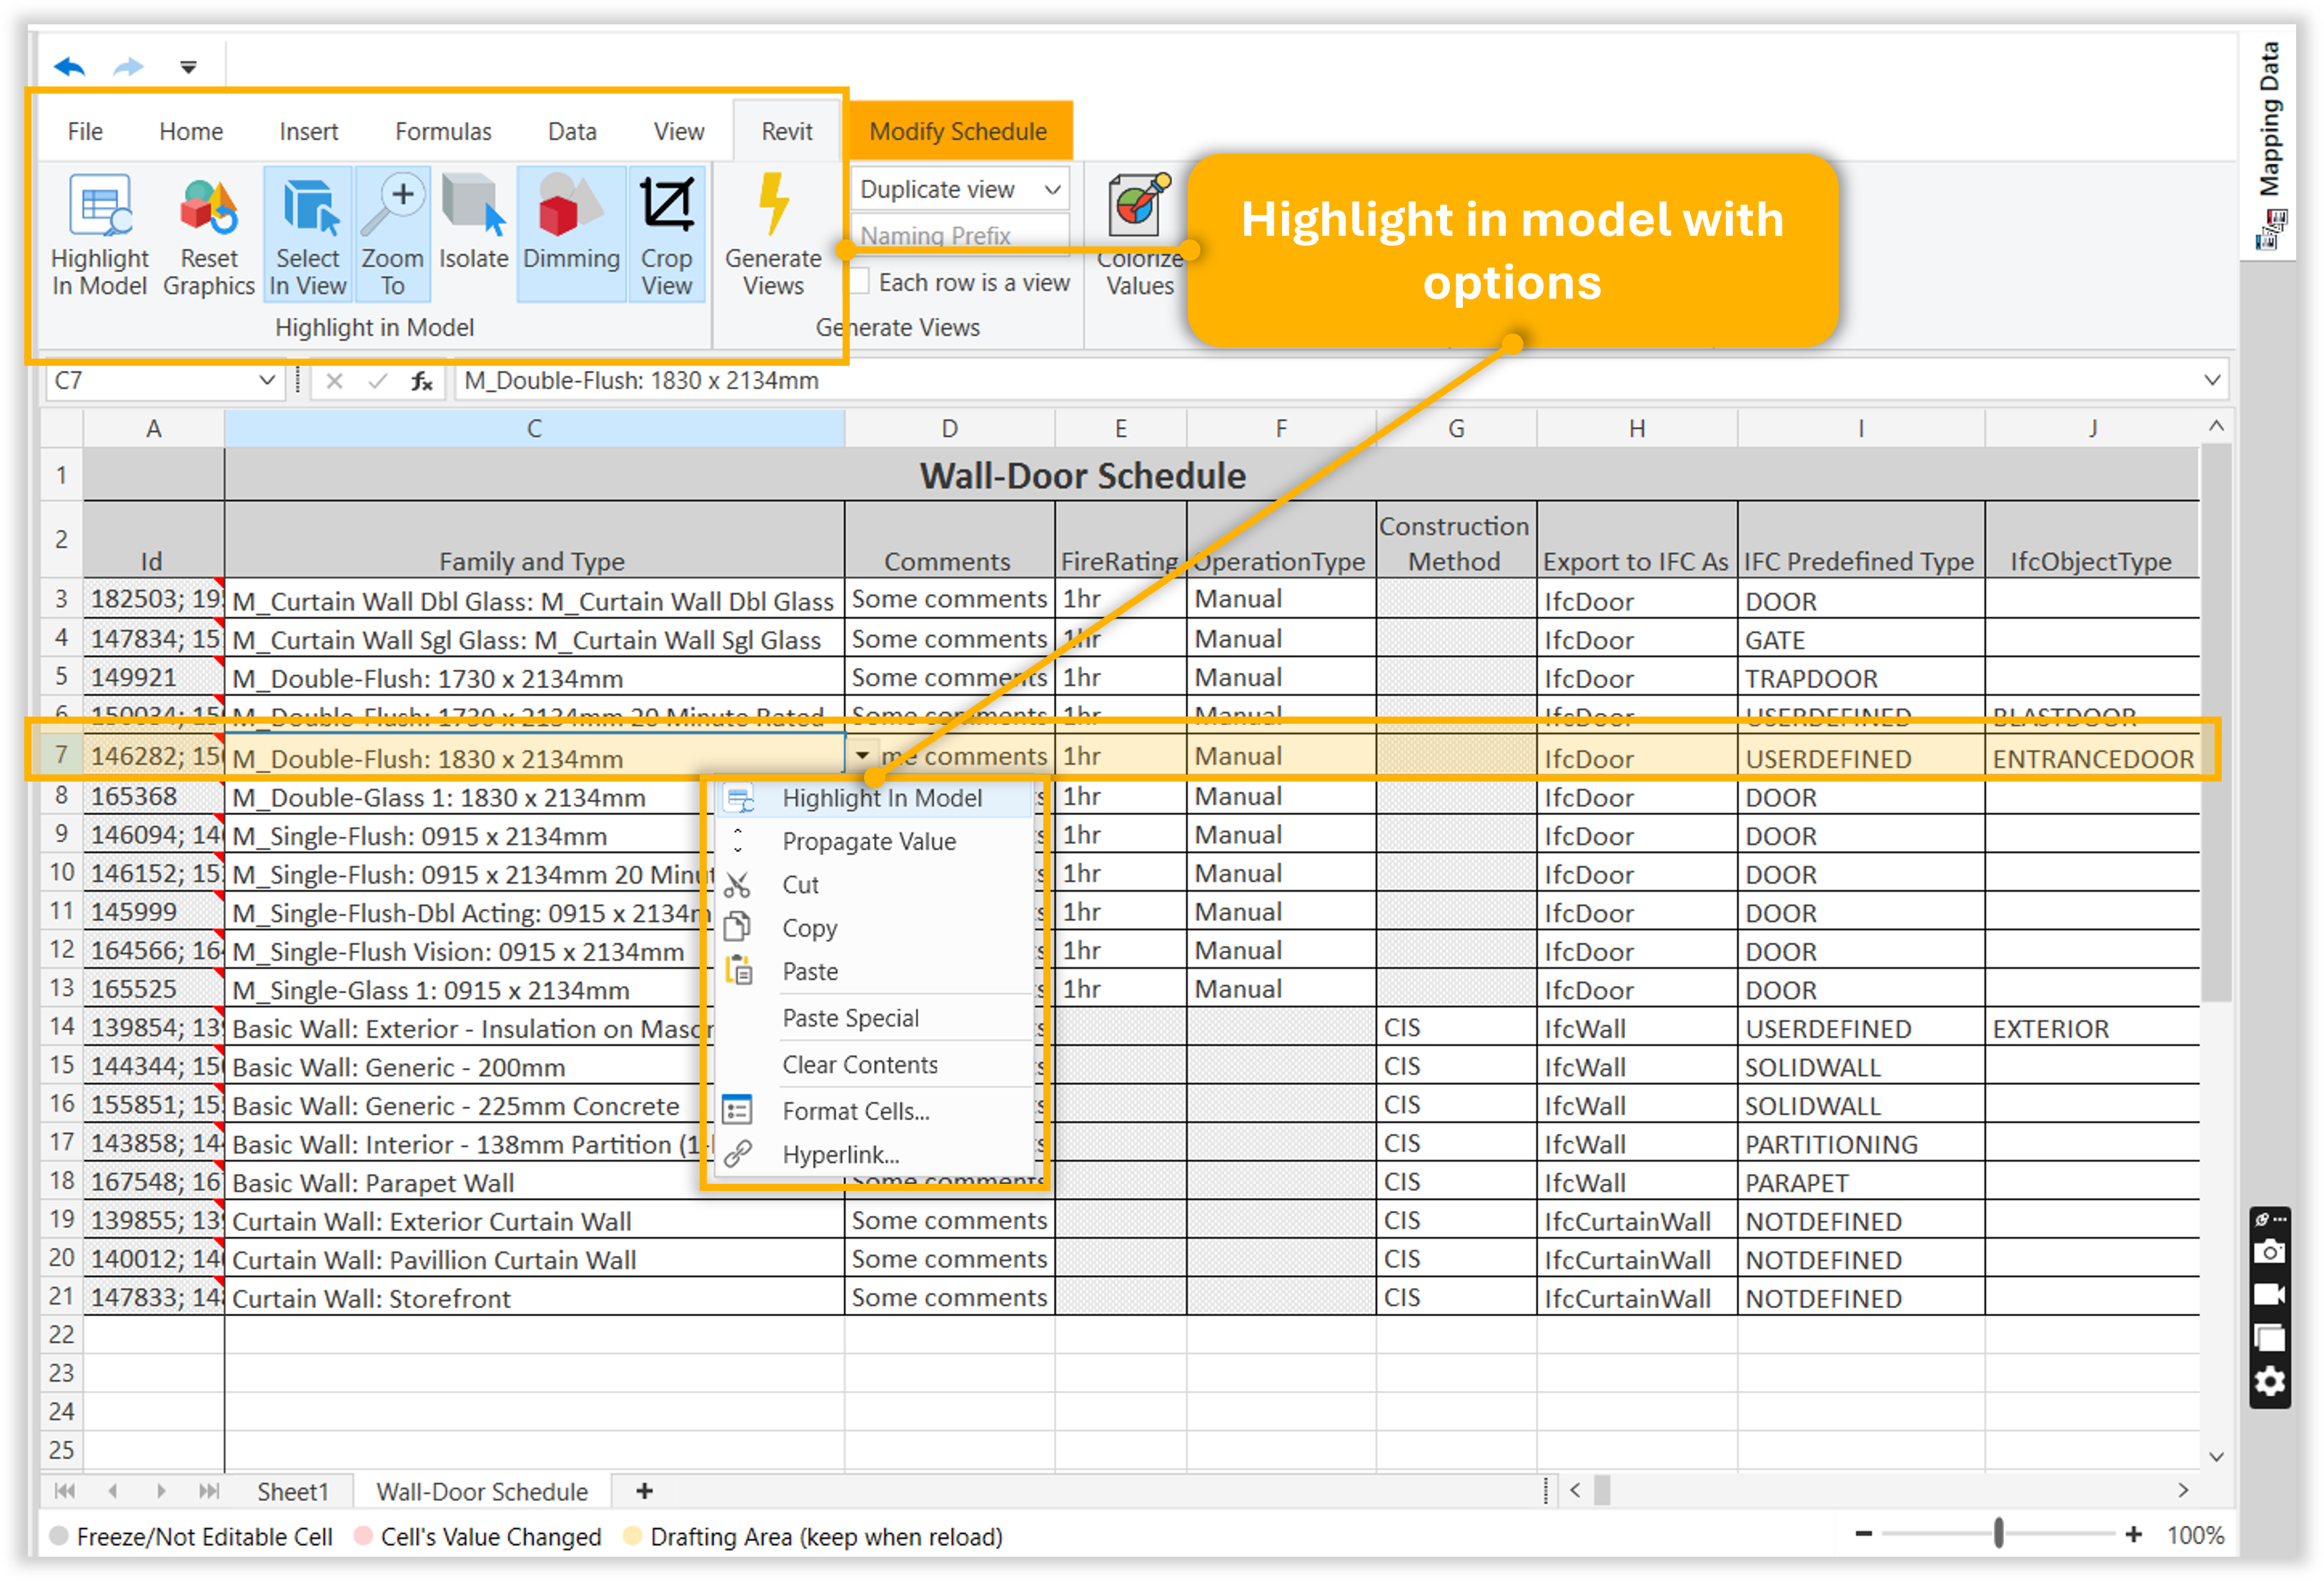
Task: Click the add new sheet plus button
Action: (644, 1491)
